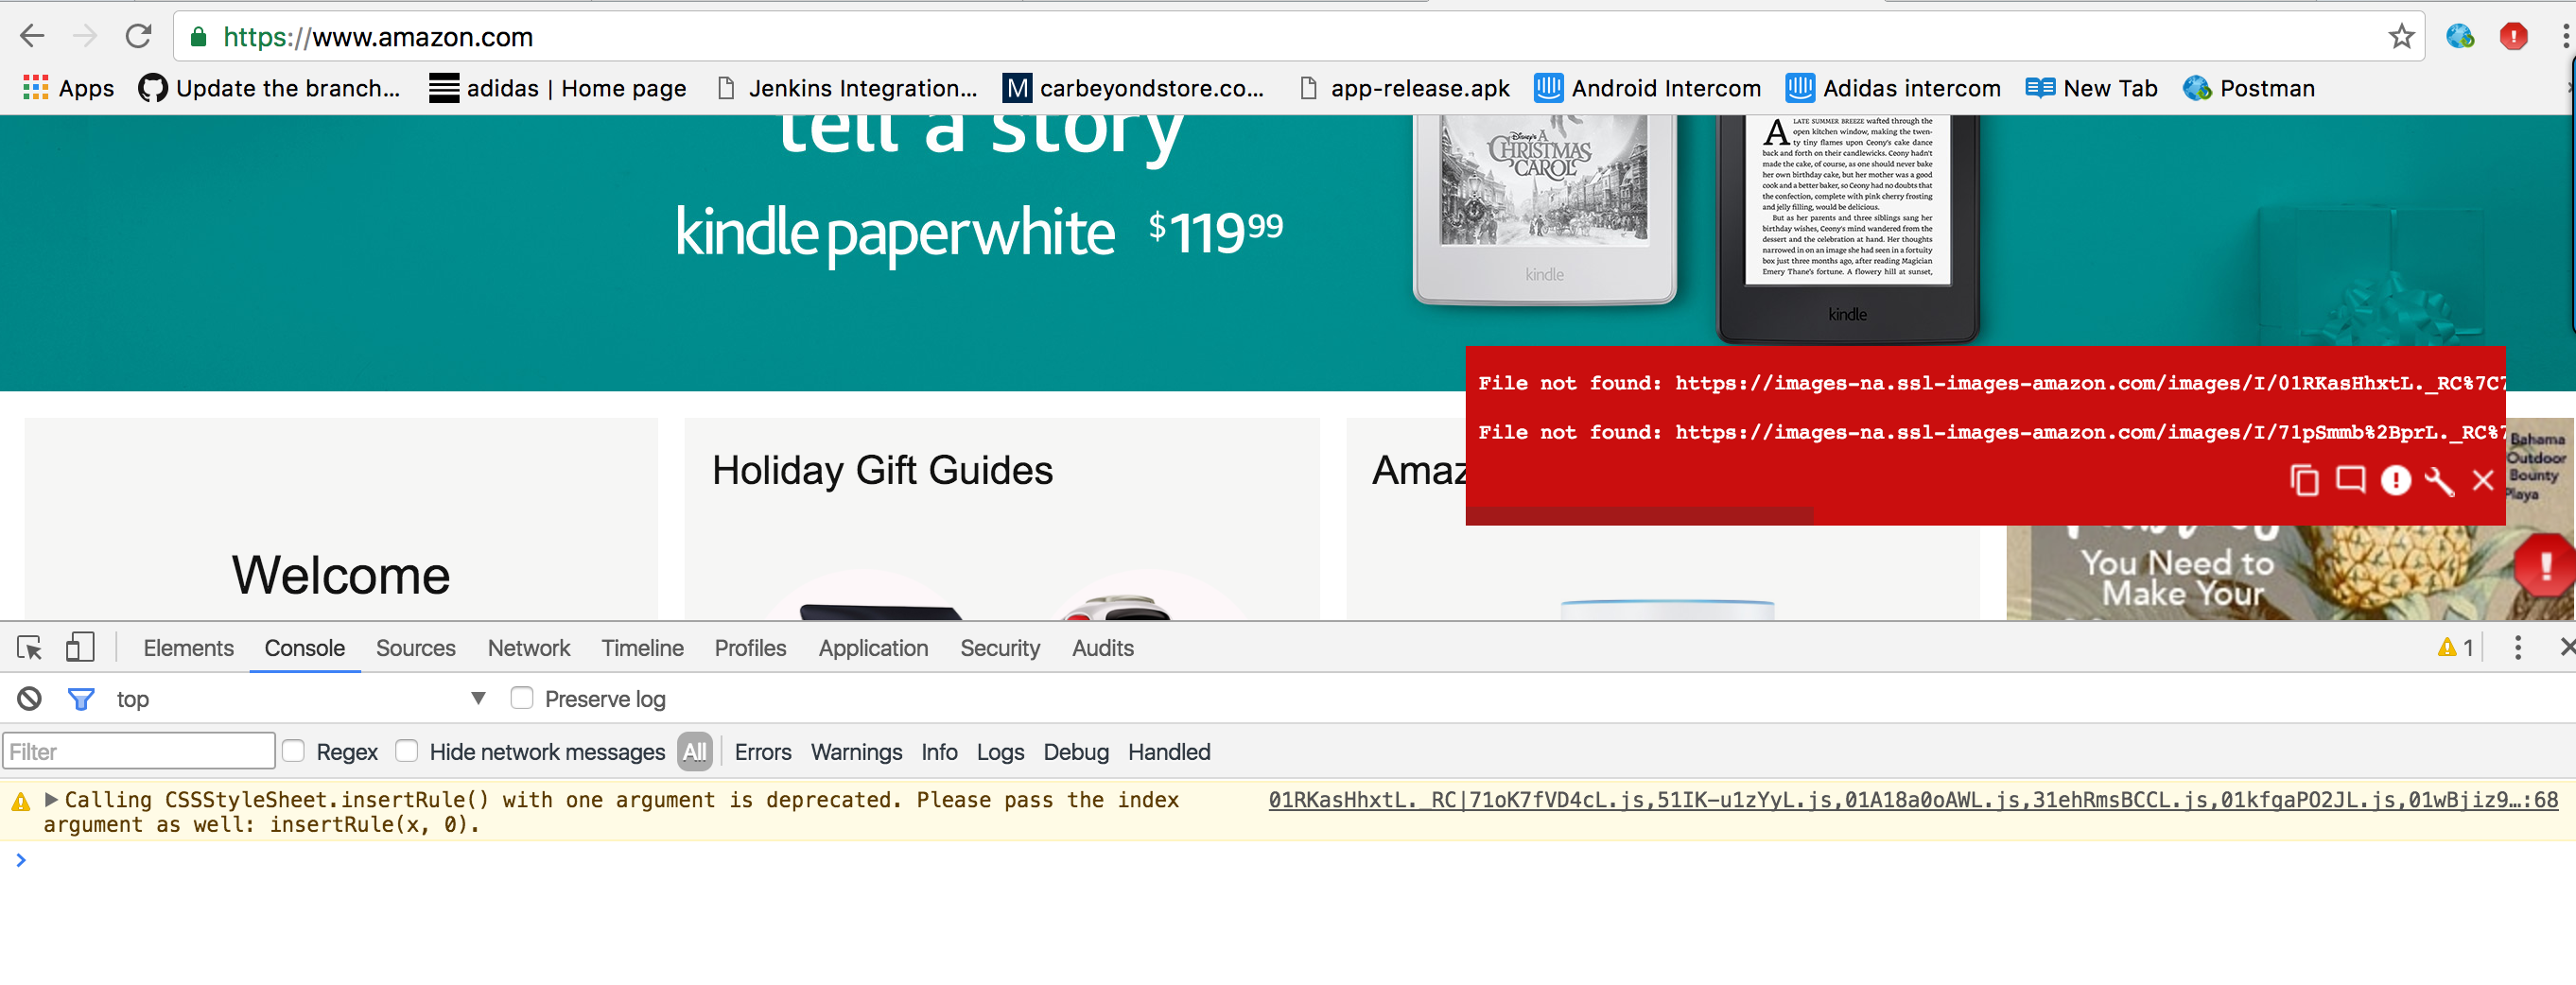Switch to the Network tab
Viewport: 2576px width, 985px height.
tap(528, 648)
